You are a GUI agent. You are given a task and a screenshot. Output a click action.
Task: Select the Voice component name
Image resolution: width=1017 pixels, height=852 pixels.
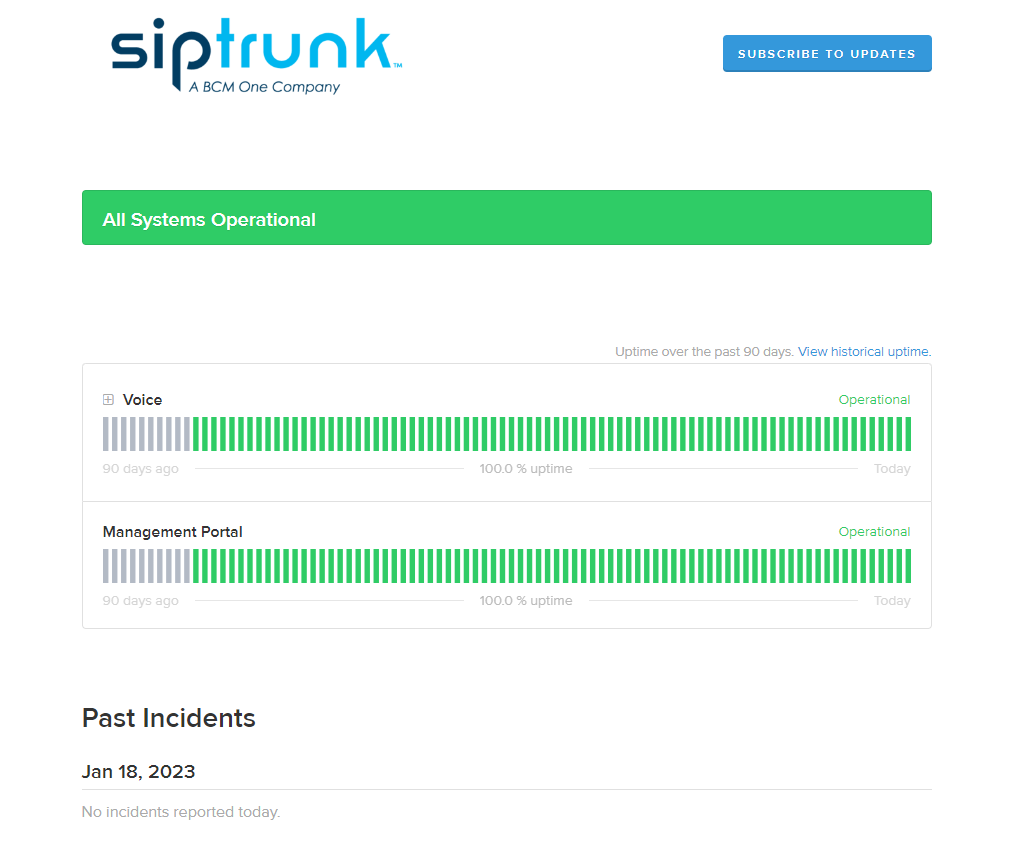pos(142,399)
